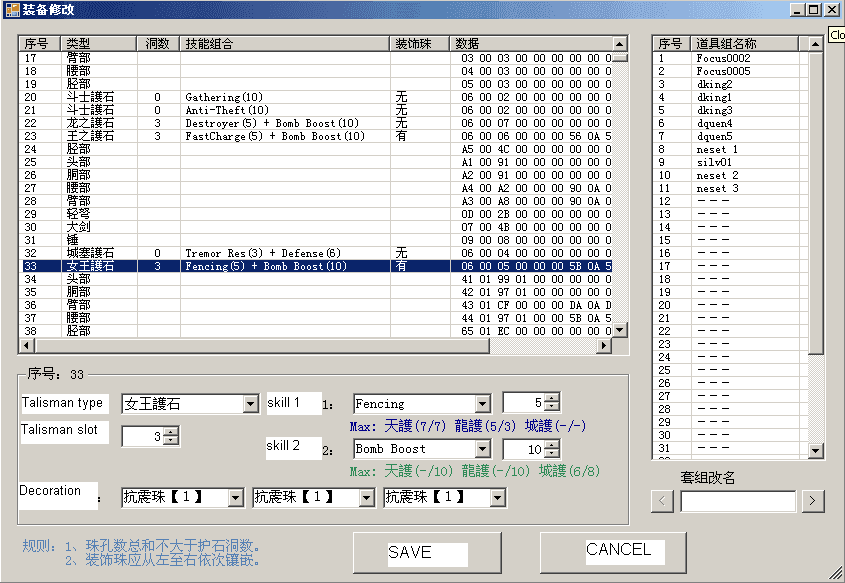Viewport: 845px width, 583px height.
Task: Select row 32 Tremor Res(3) + Defense(6)
Action: pos(315,253)
